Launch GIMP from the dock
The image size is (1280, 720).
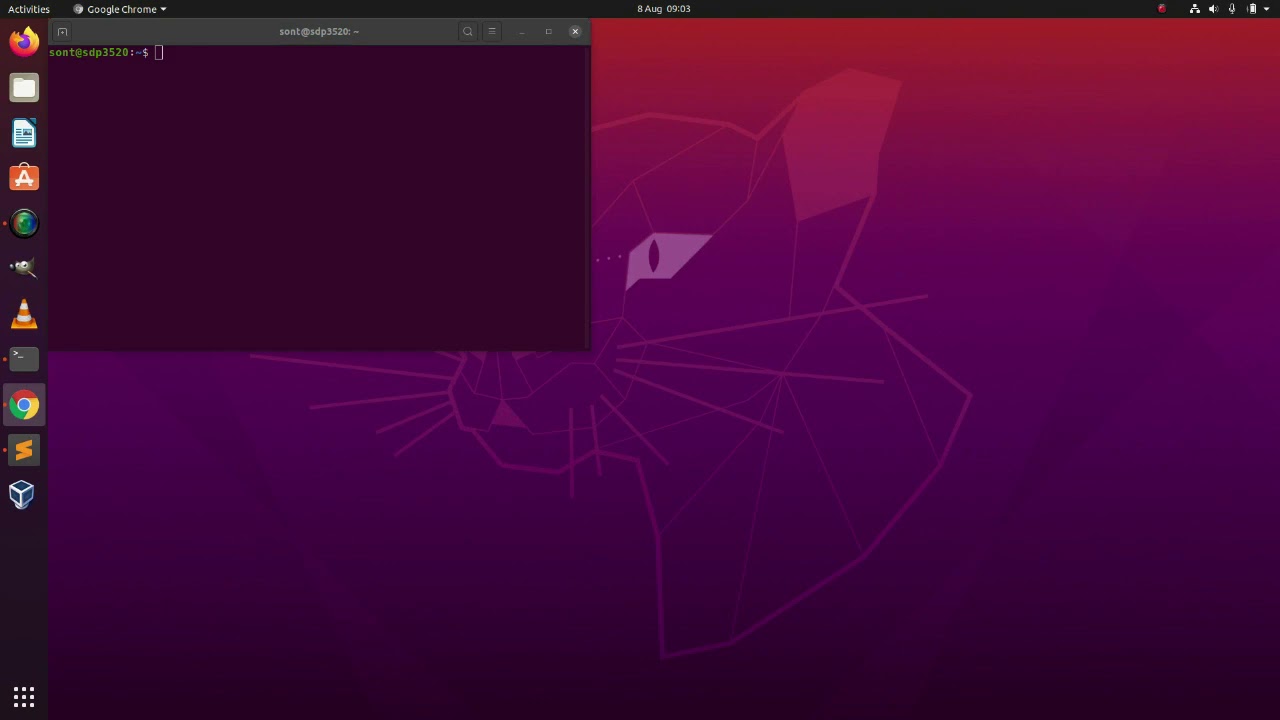point(24,268)
